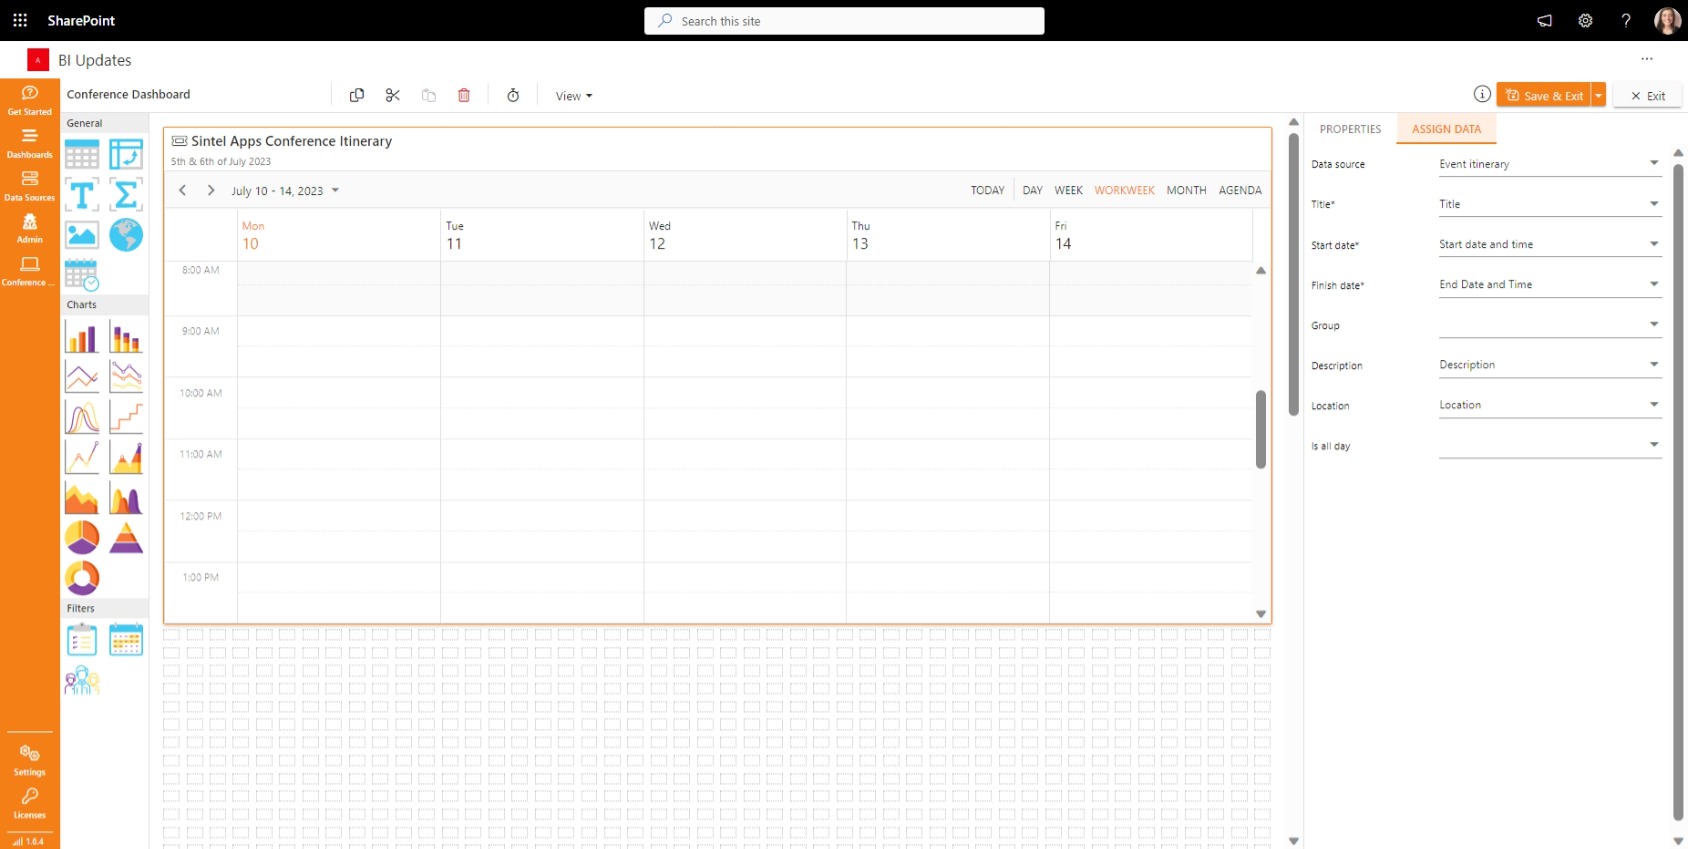Open Data Sources in the sidebar

[x=30, y=185]
